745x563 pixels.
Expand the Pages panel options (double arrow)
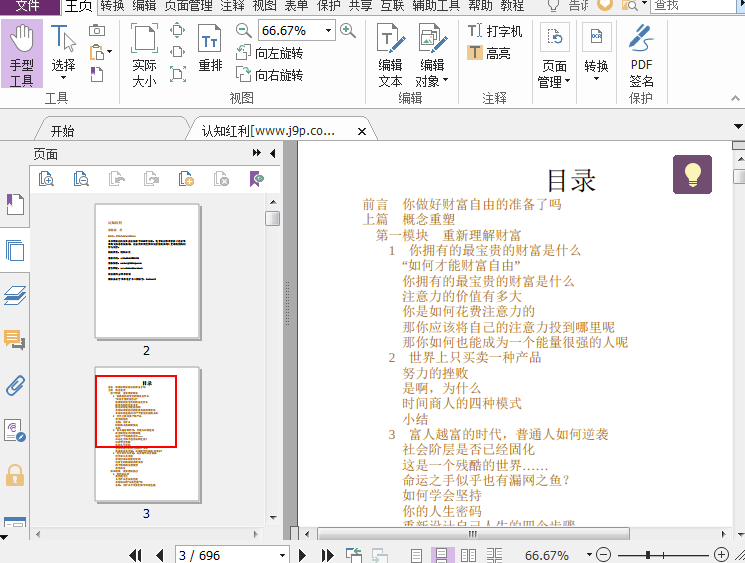point(257,153)
